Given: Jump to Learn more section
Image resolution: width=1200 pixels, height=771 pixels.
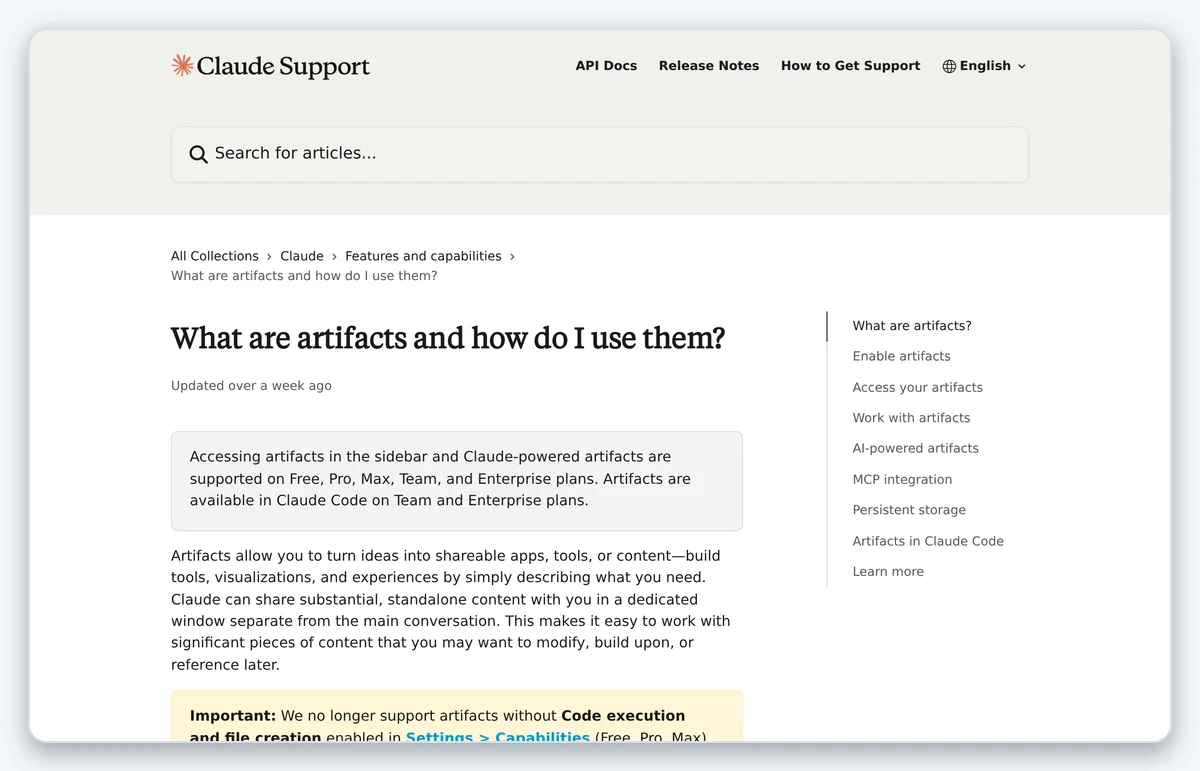Looking at the screenshot, I should pos(888,572).
